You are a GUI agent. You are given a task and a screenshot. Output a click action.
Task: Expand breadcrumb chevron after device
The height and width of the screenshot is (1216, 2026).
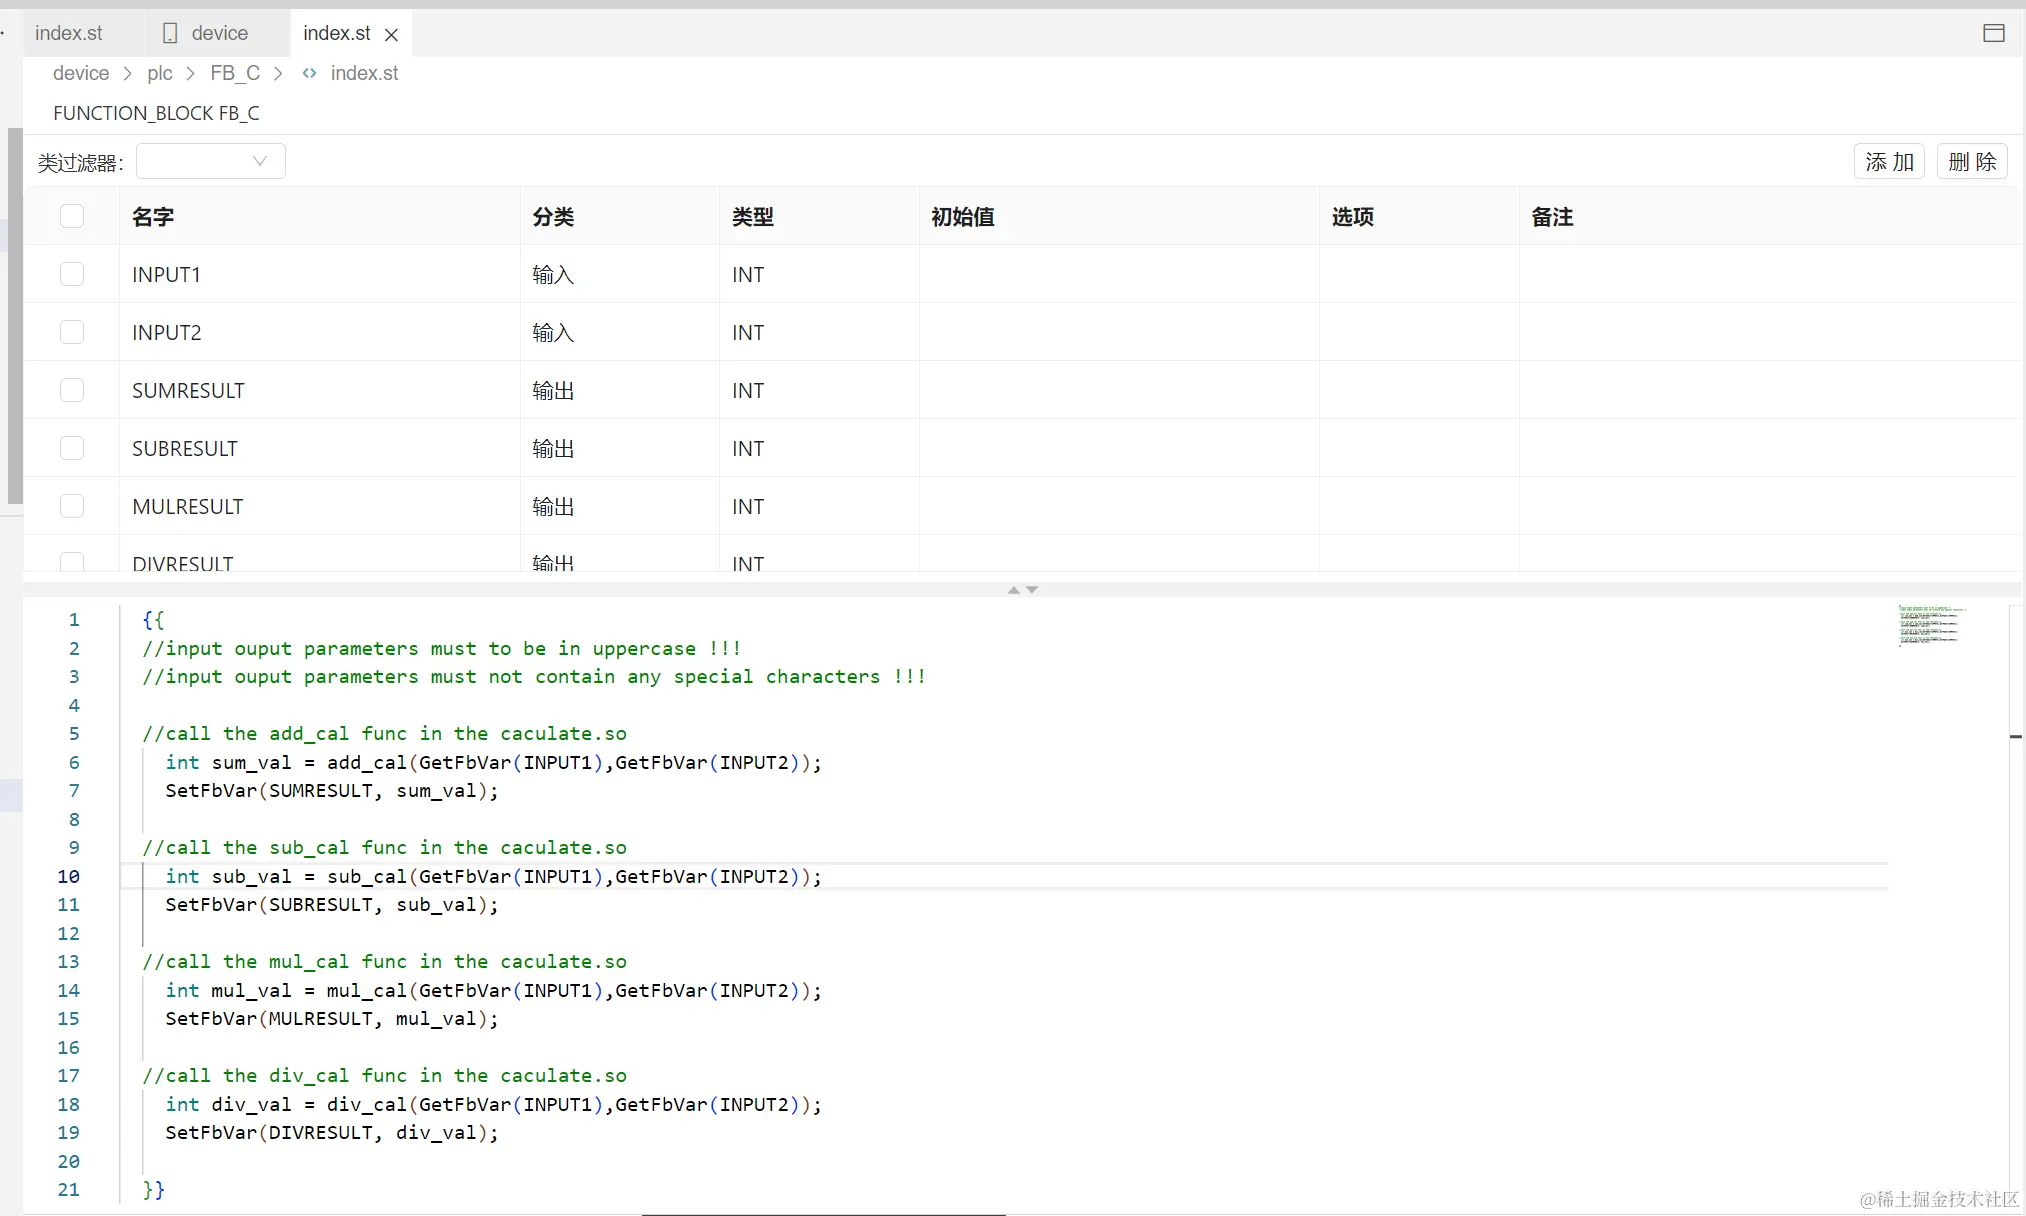point(128,73)
